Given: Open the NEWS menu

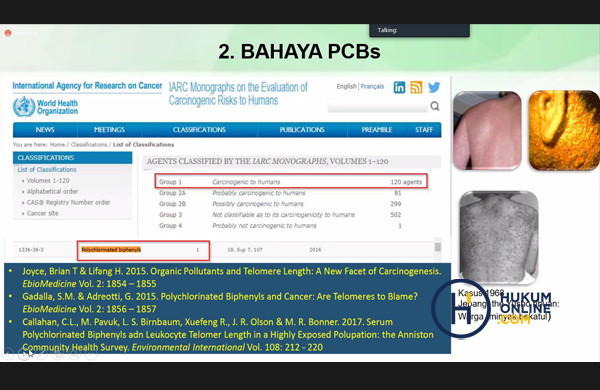Looking at the screenshot, I should coord(45,130).
